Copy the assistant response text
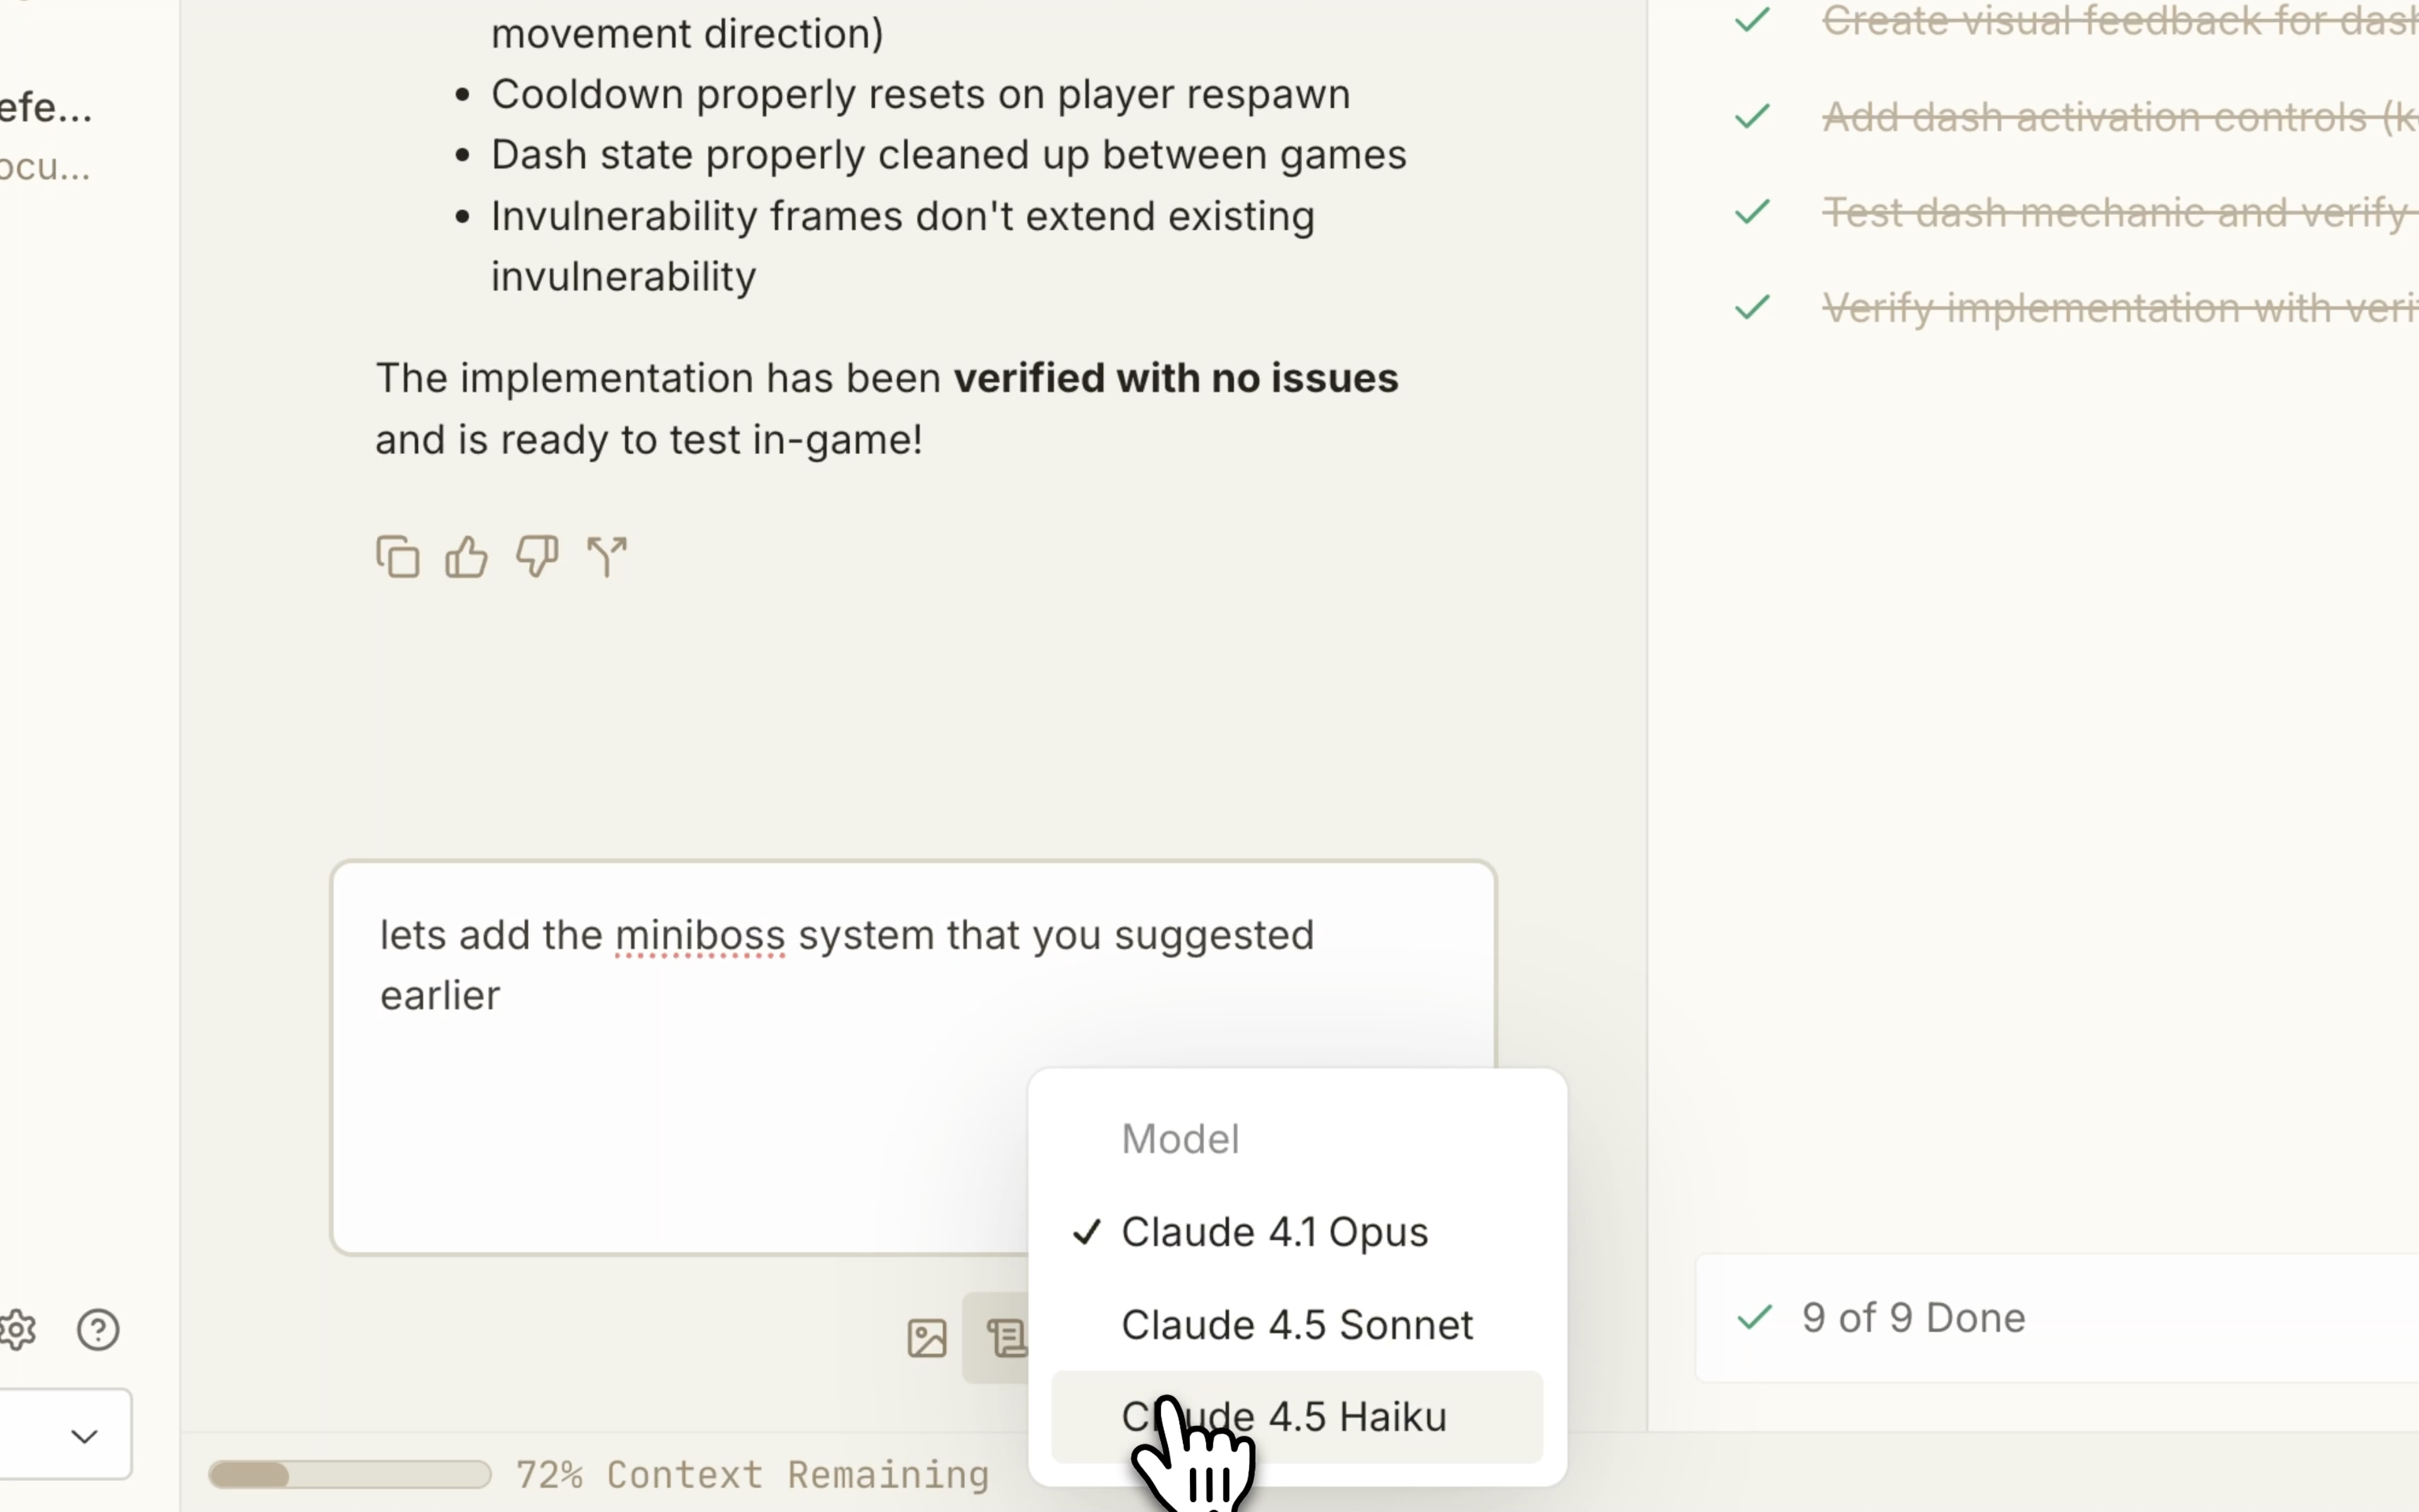This screenshot has height=1512, width=2419. [397, 557]
